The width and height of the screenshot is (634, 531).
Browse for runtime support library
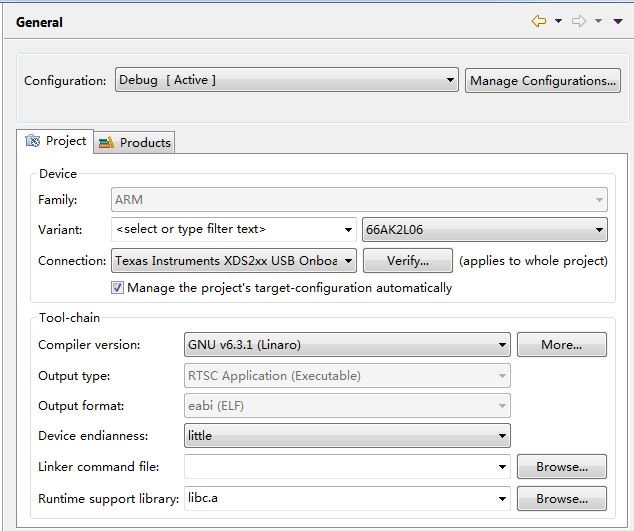[x=561, y=498]
